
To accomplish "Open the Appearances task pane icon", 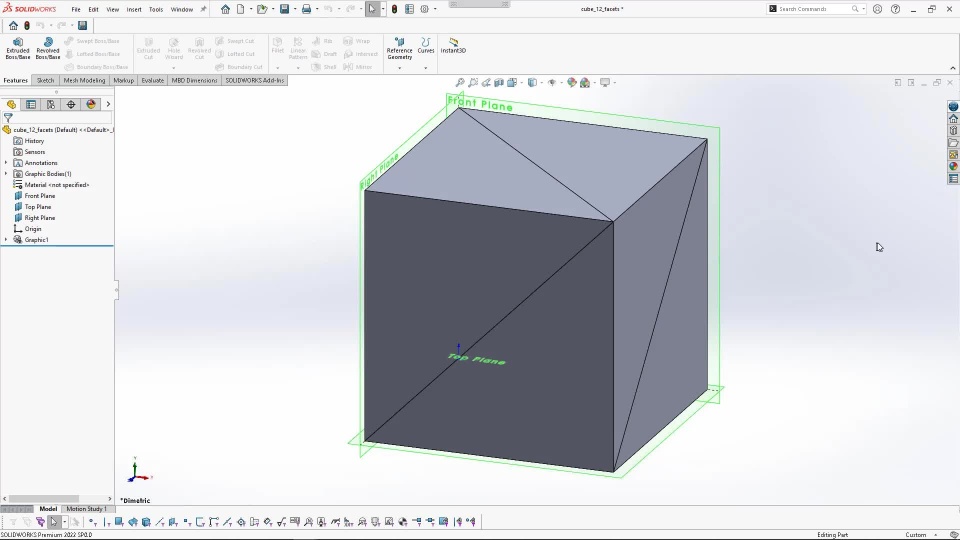I will point(954,167).
